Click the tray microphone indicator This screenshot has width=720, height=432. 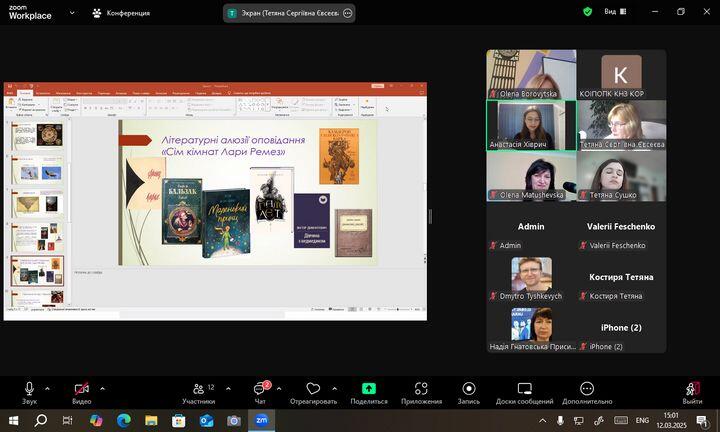point(560,420)
